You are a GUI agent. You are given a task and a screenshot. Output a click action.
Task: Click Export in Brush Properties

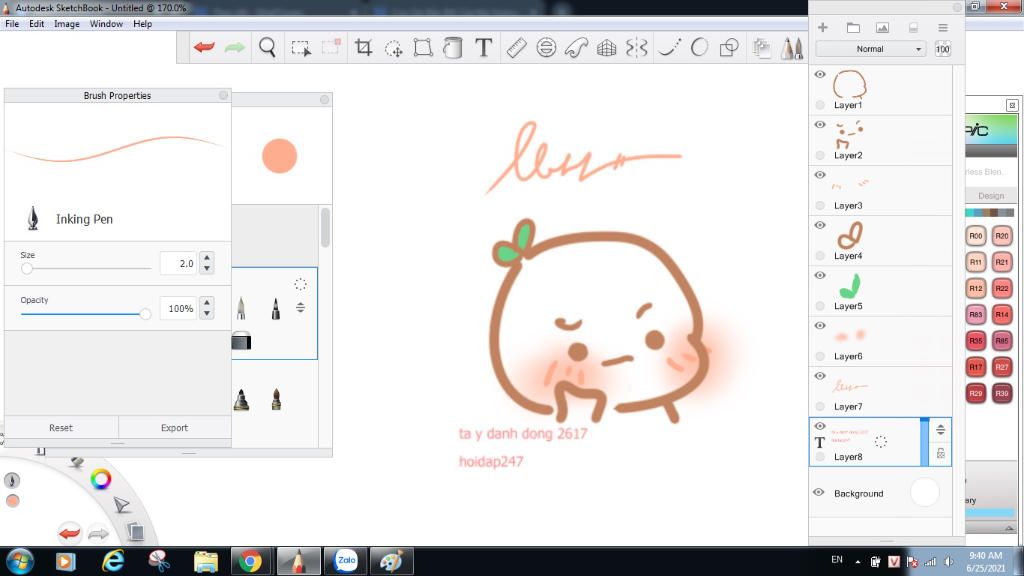pyautogui.click(x=174, y=428)
